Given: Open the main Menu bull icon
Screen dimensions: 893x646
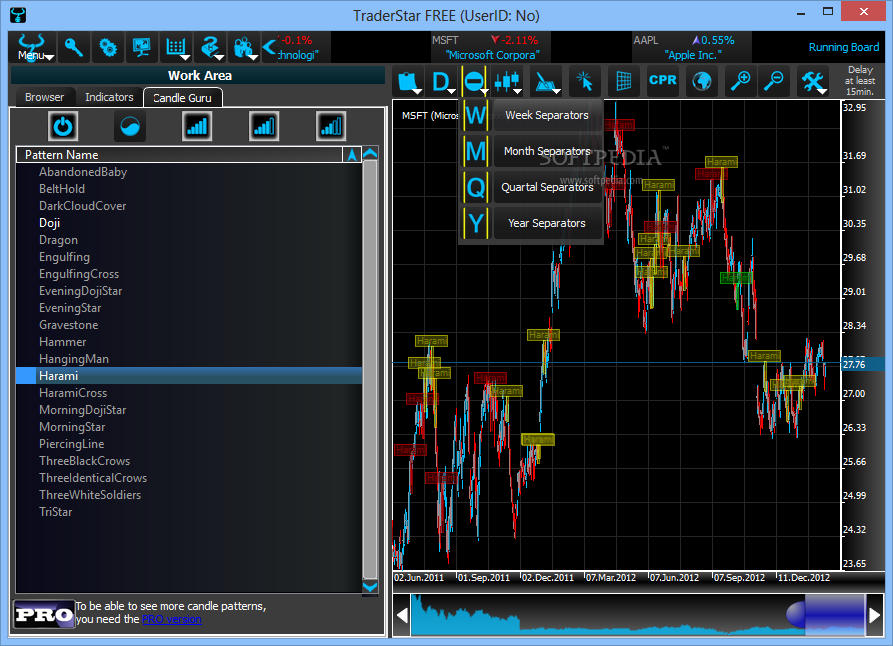Looking at the screenshot, I should [32, 47].
